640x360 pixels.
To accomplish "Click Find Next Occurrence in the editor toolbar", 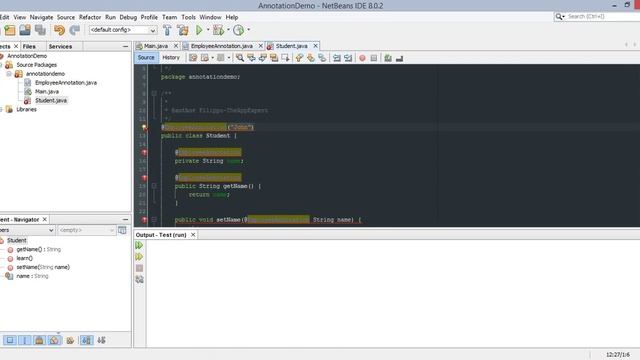I will click(262, 58).
